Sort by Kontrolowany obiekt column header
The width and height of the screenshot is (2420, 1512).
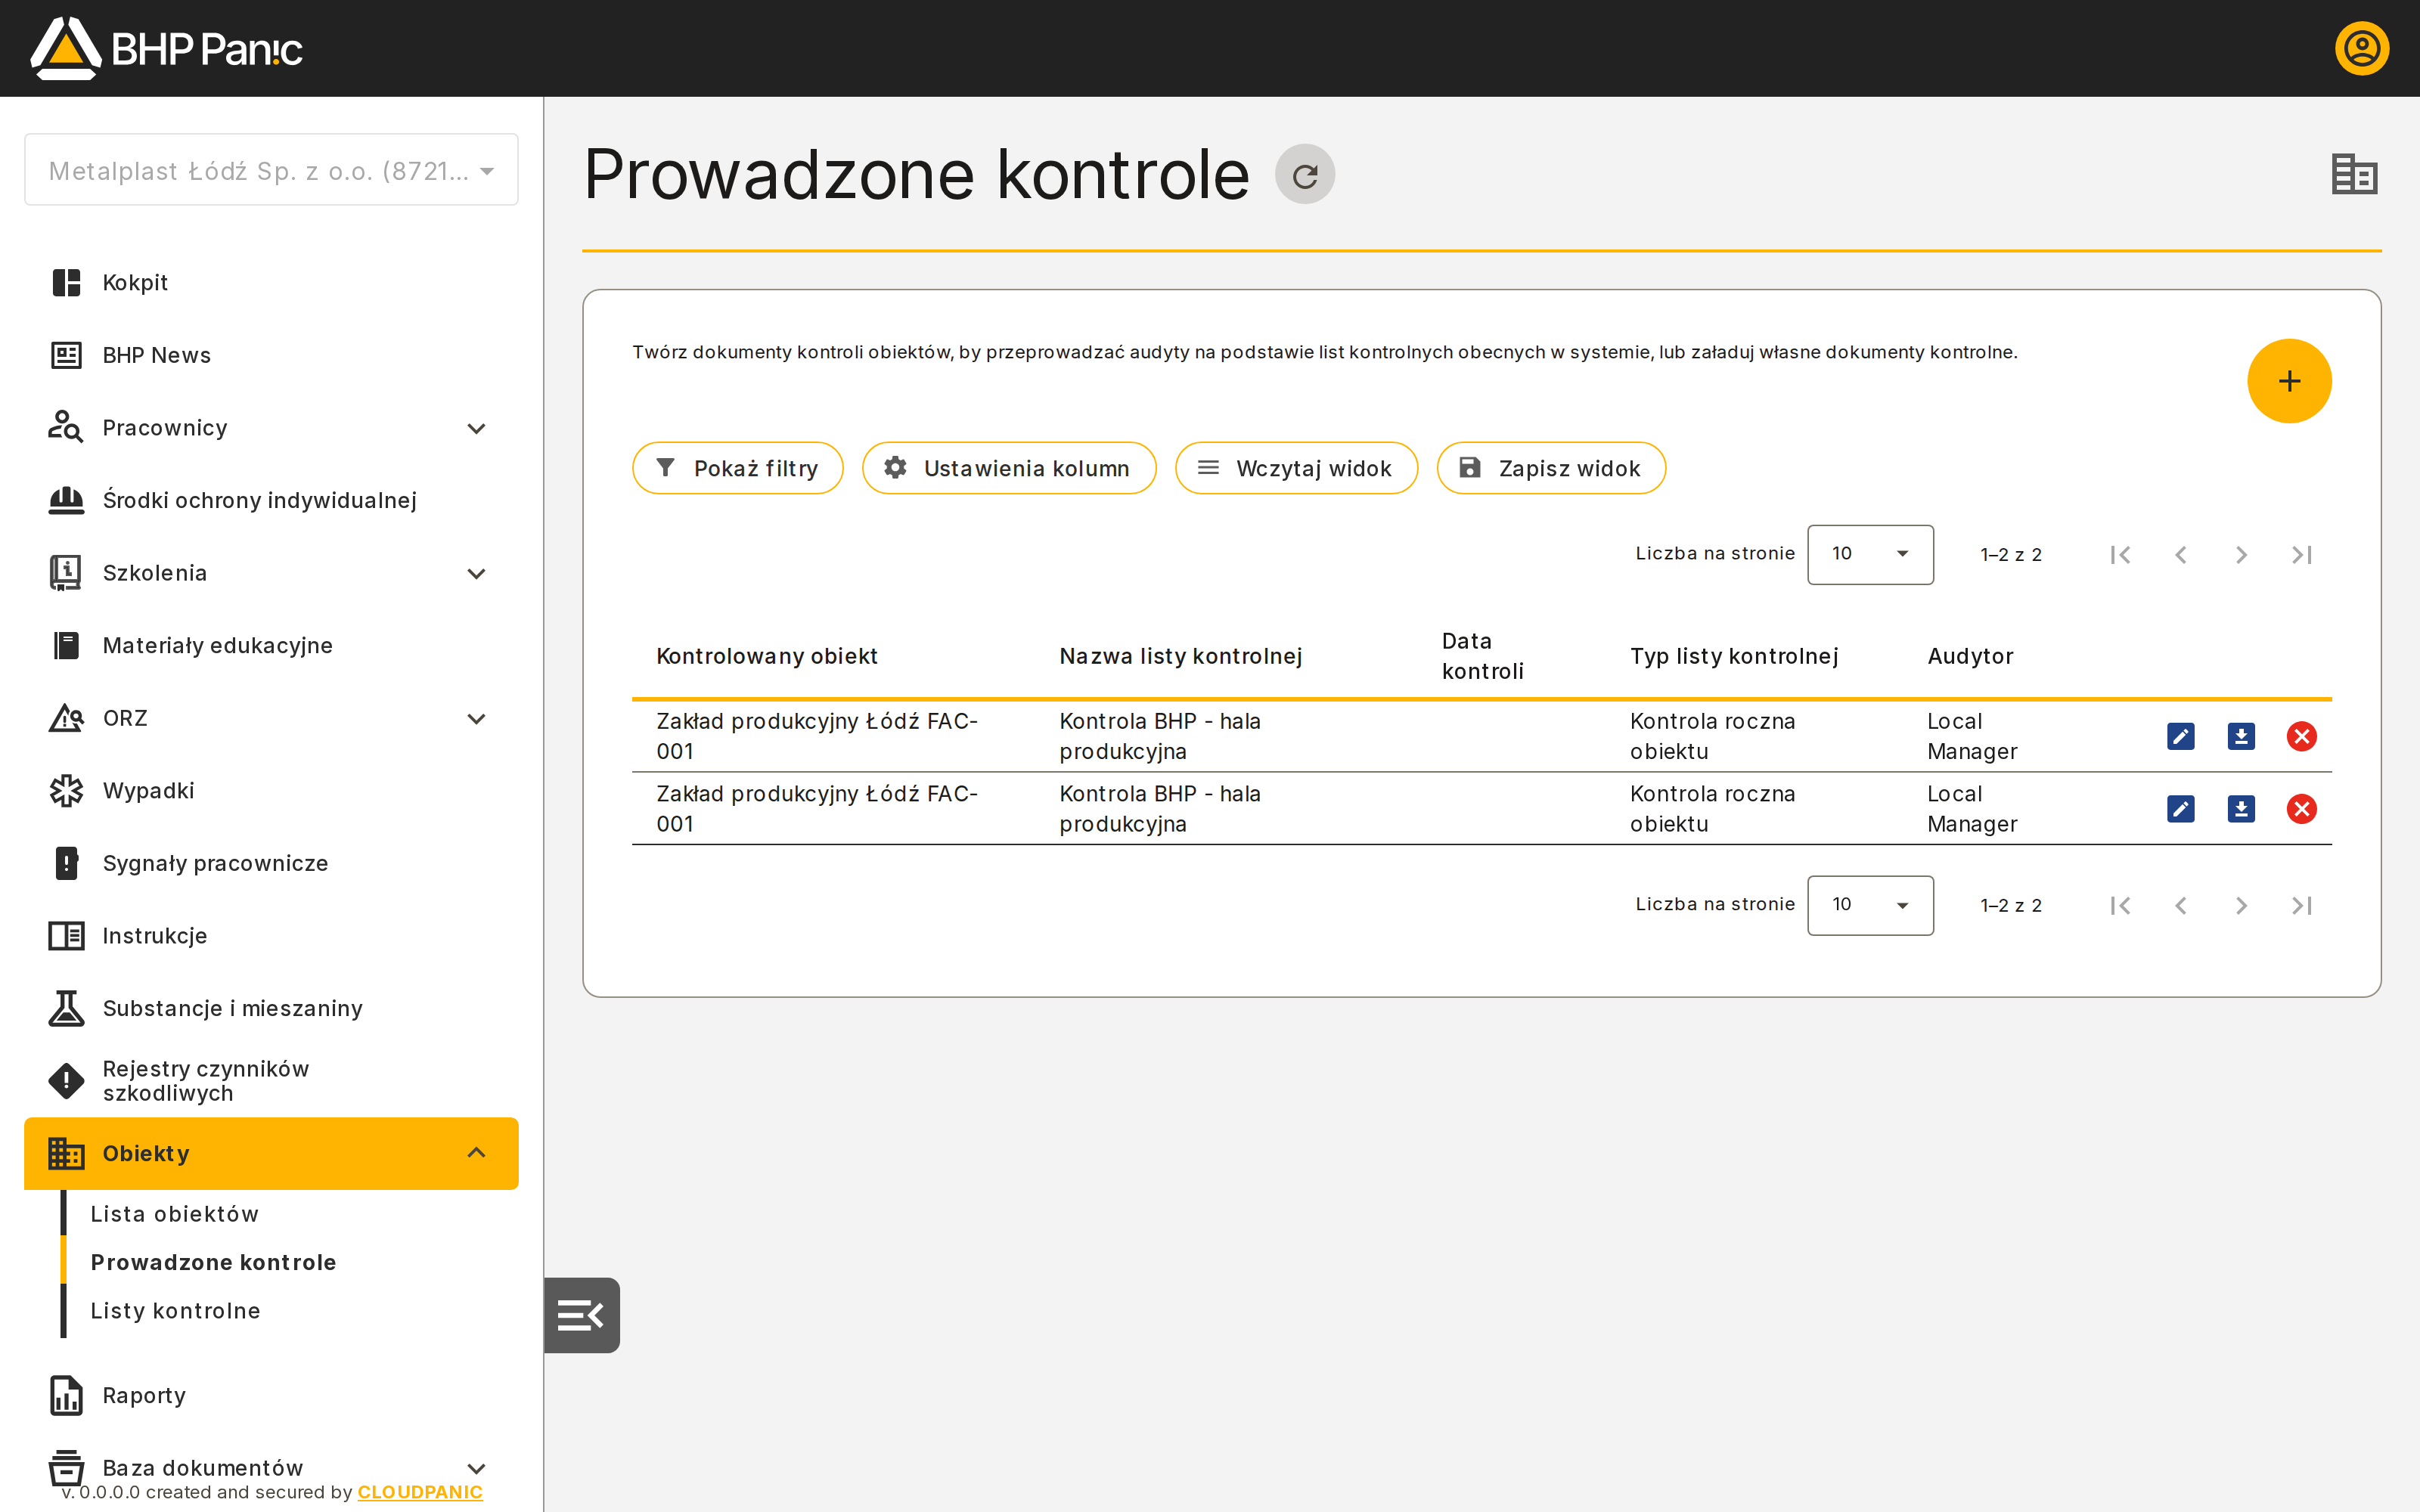click(766, 656)
